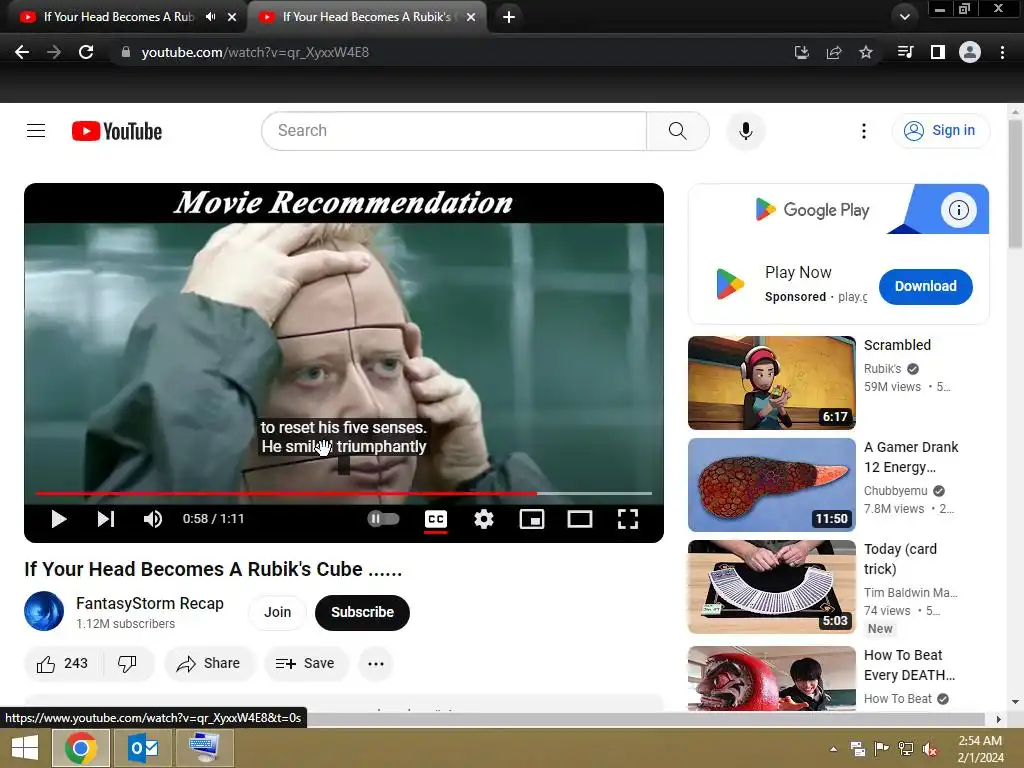This screenshot has height=768, width=1024.
Task: Enable miniplayer mode
Action: [x=532, y=519]
